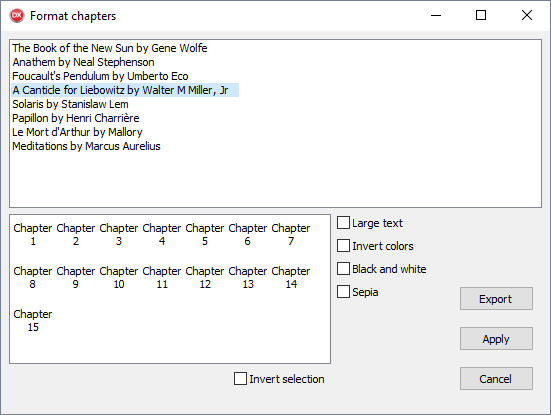Pick Papillon by Henri Charrière
The image size is (551, 415).
point(76,118)
